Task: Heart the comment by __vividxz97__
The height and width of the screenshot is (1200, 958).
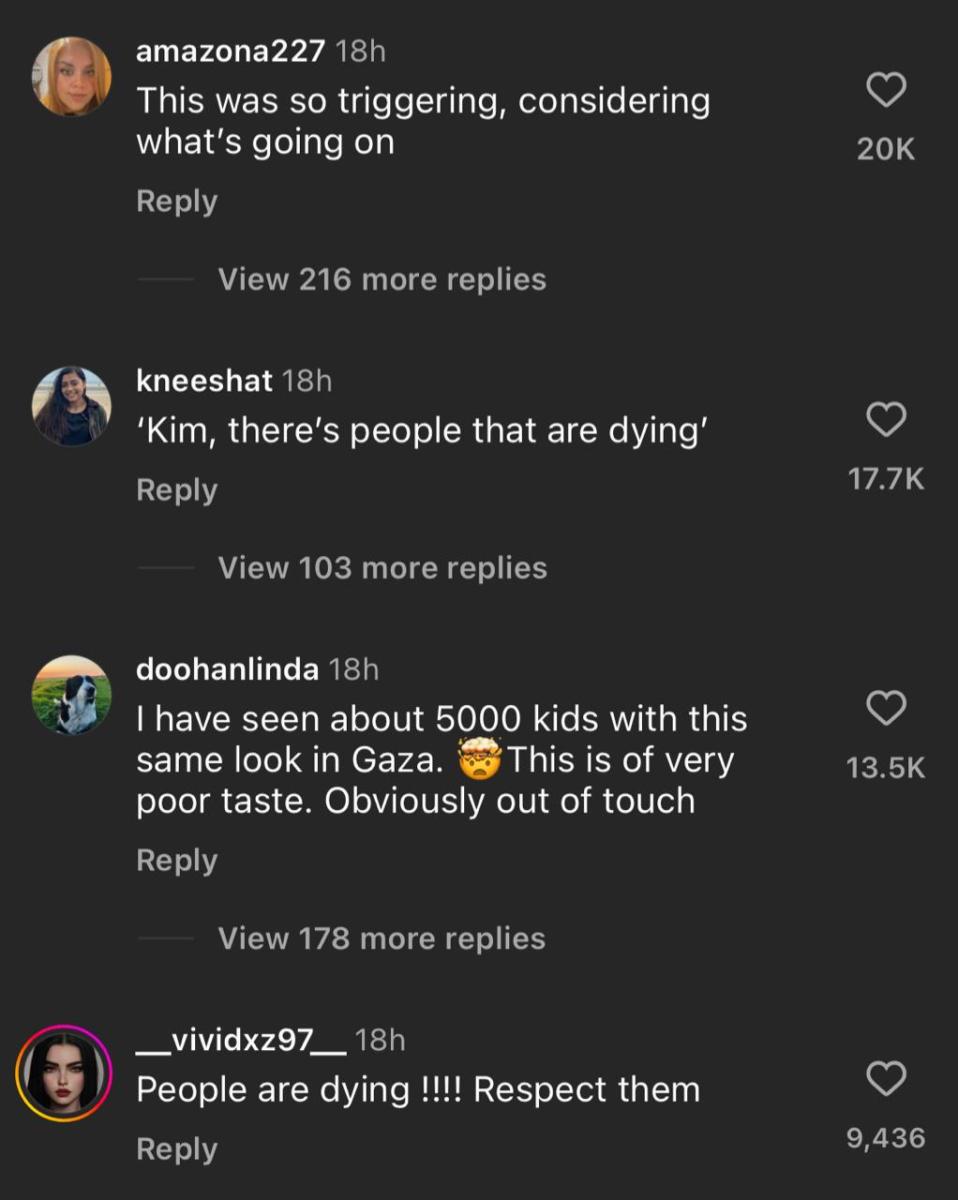Action: pos(885,1079)
